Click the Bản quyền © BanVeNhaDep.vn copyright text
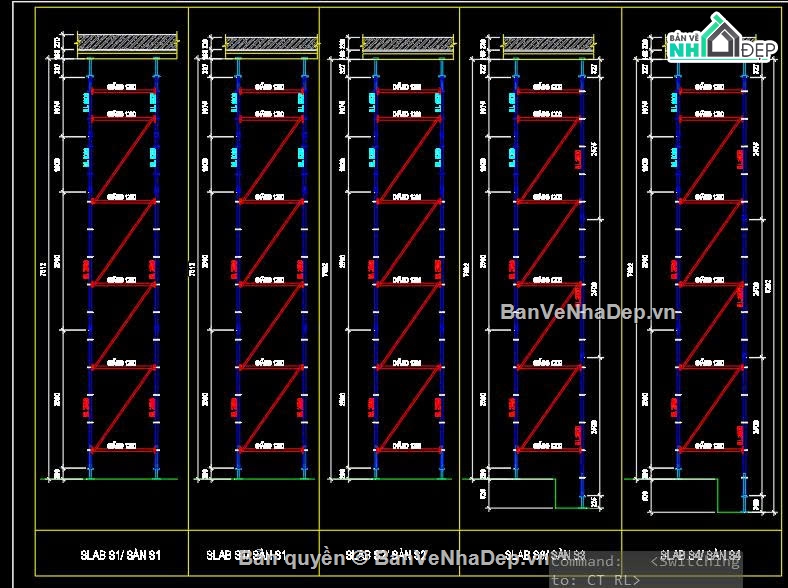This screenshot has height=588, width=788. [393, 558]
